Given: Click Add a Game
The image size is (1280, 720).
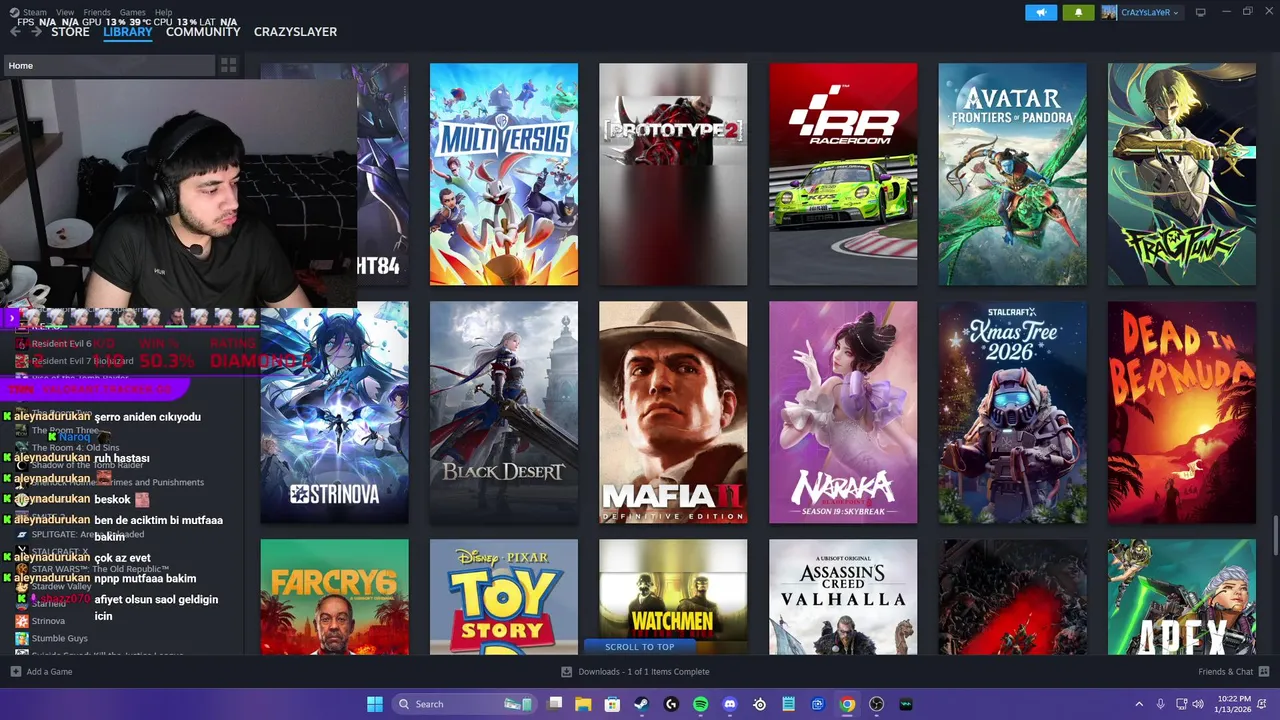Looking at the screenshot, I should pos(41,672).
